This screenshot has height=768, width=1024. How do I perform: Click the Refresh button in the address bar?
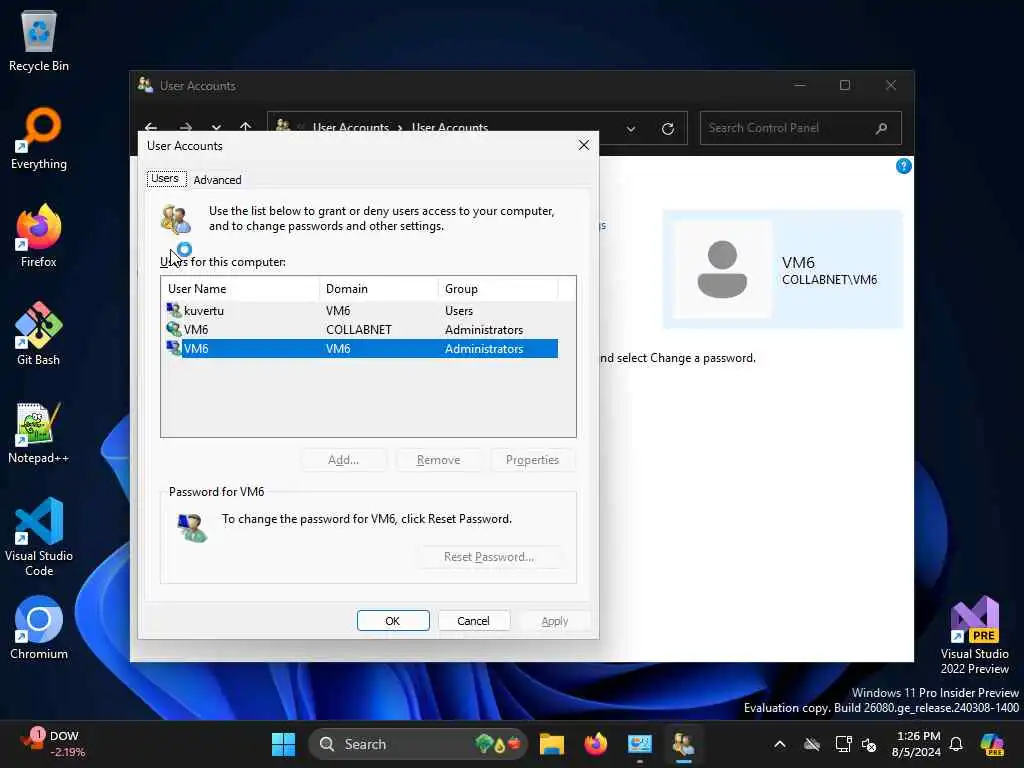pos(667,129)
